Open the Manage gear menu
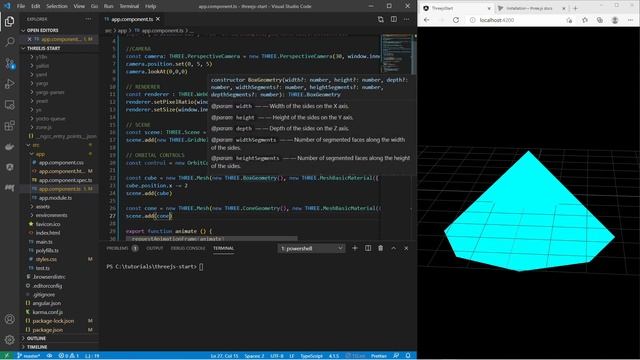The image size is (640, 360). click(x=9, y=339)
